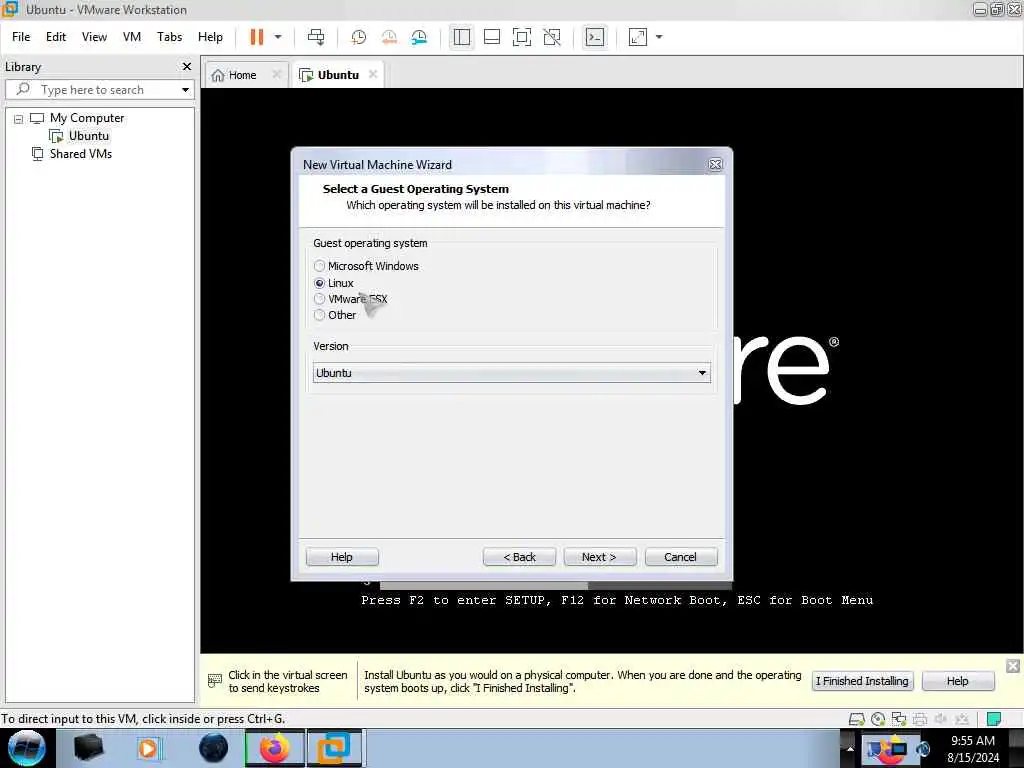The height and width of the screenshot is (768, 1024).
Task: Show hidden system tray icons arrow
Action: pos(850,748)
